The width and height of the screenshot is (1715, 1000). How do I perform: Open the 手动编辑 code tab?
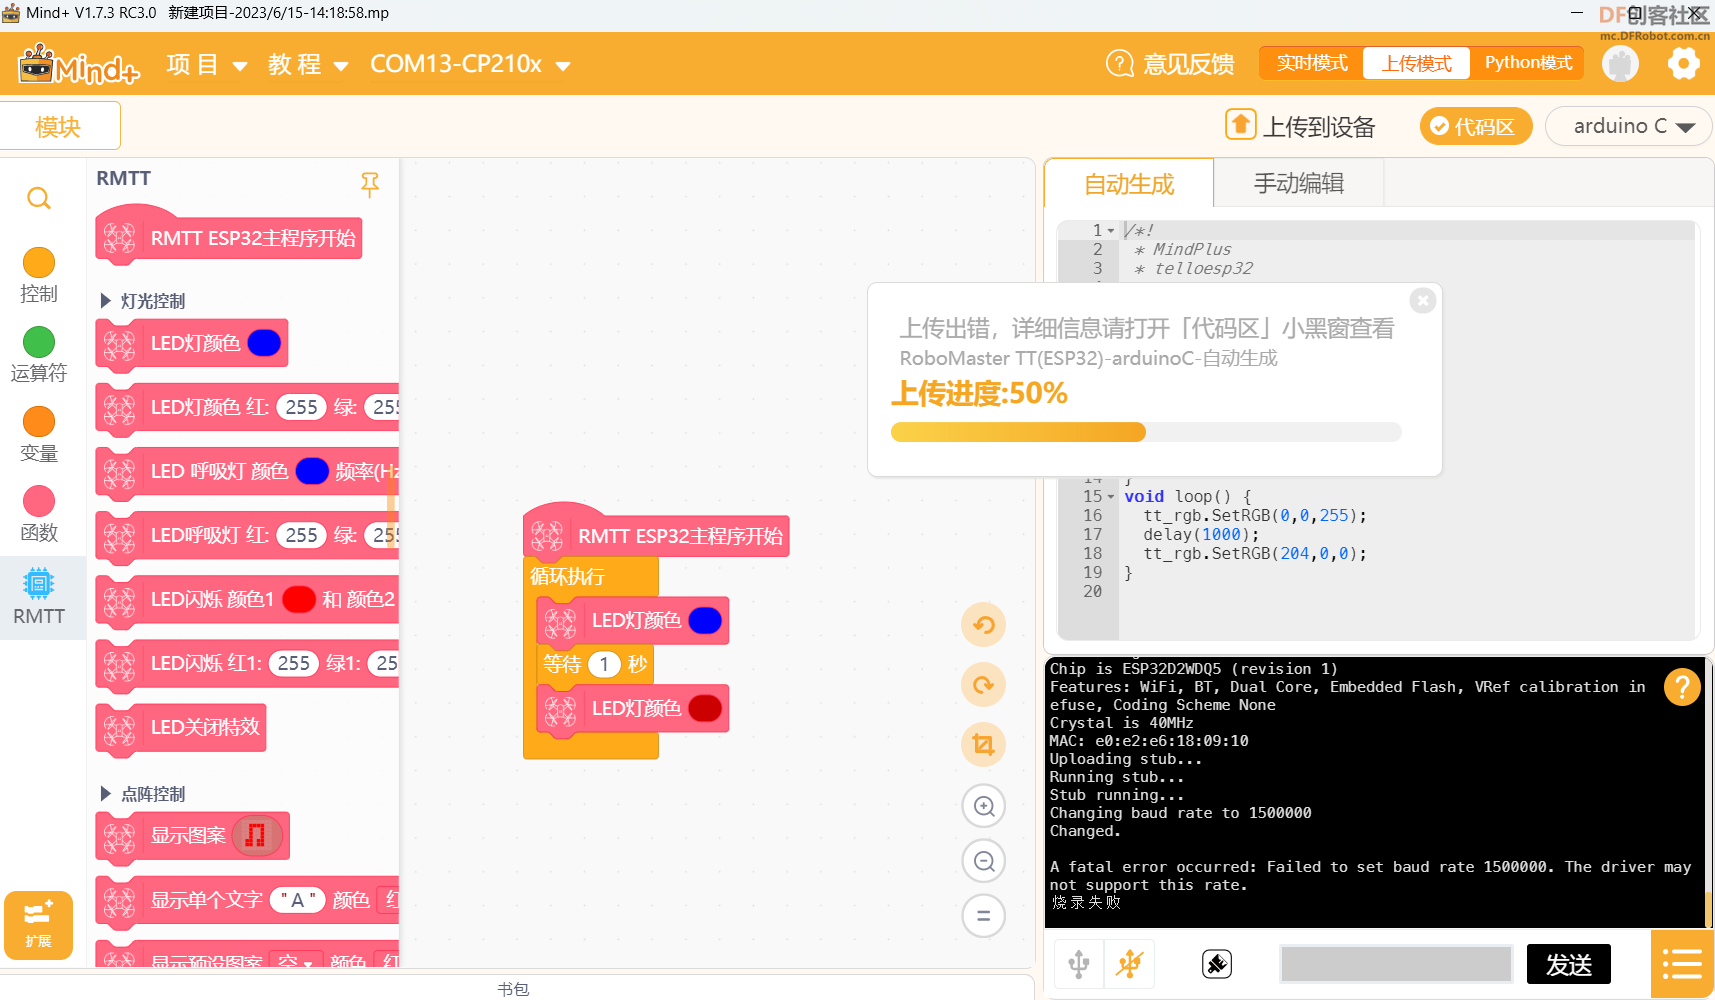point(1299,184)
